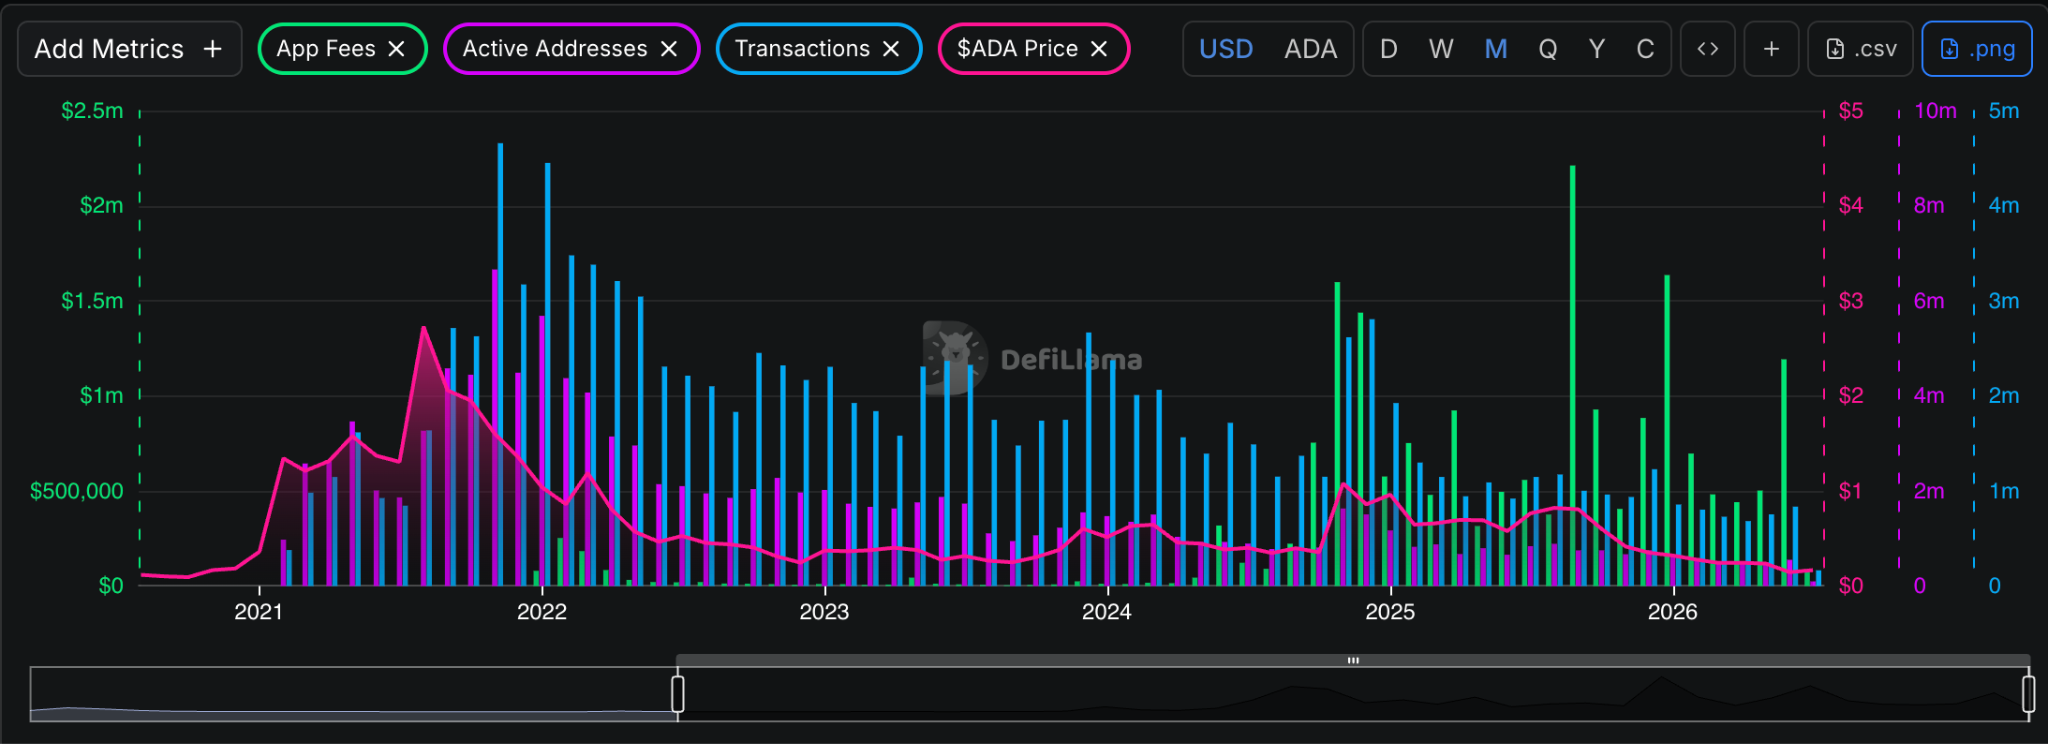Screen dimensions: 2048x744
Task: Click the 10m Active Addresses axis label
Action: coord(1935,111)
